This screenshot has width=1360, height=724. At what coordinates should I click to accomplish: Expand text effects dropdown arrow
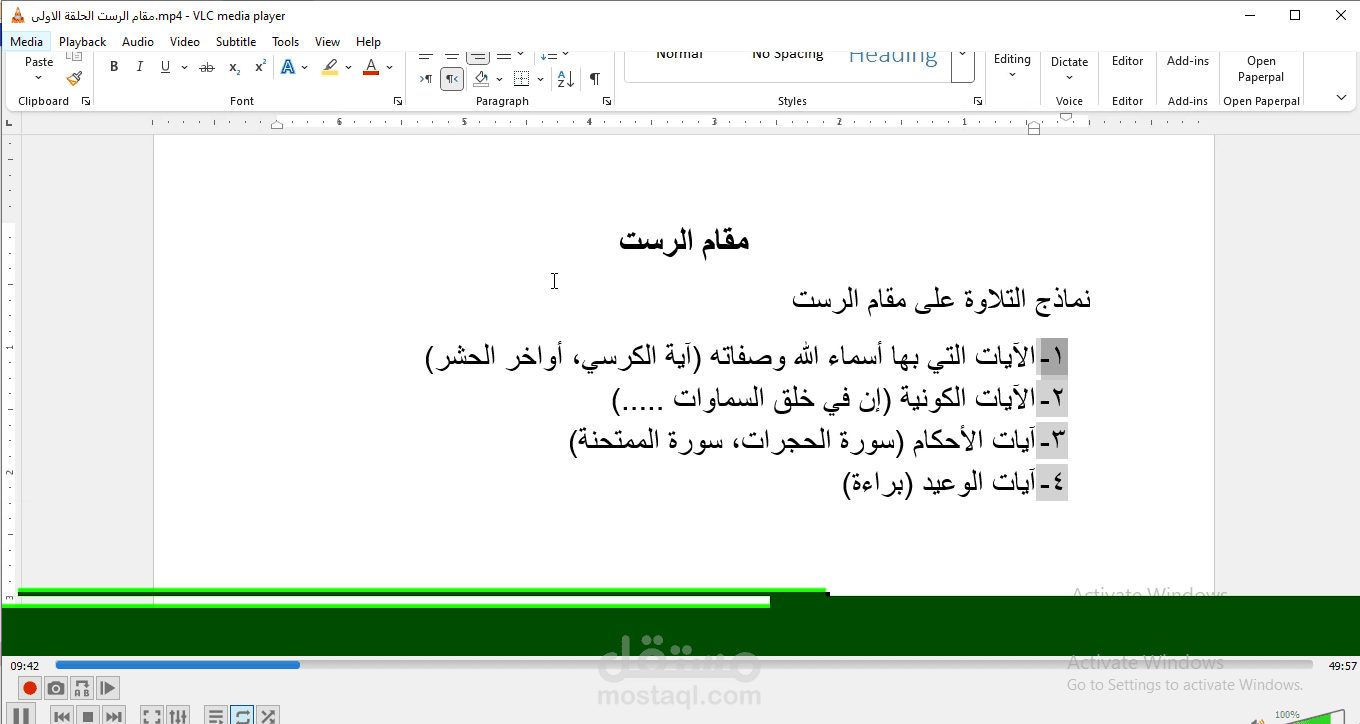(x=304, y=67)
